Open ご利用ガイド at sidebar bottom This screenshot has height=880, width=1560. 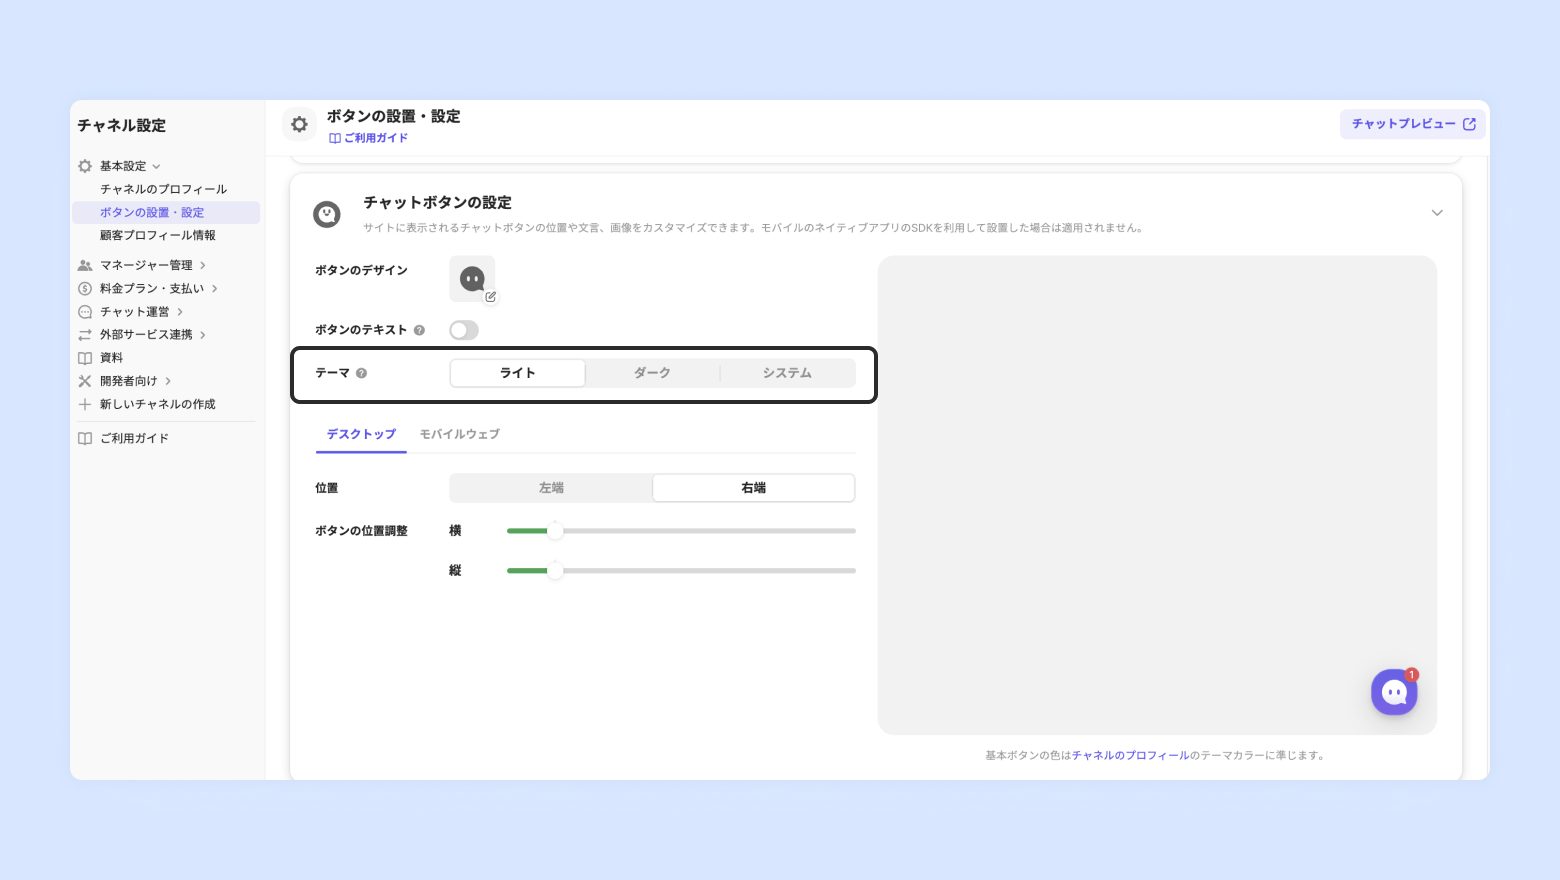coord(134,438)
